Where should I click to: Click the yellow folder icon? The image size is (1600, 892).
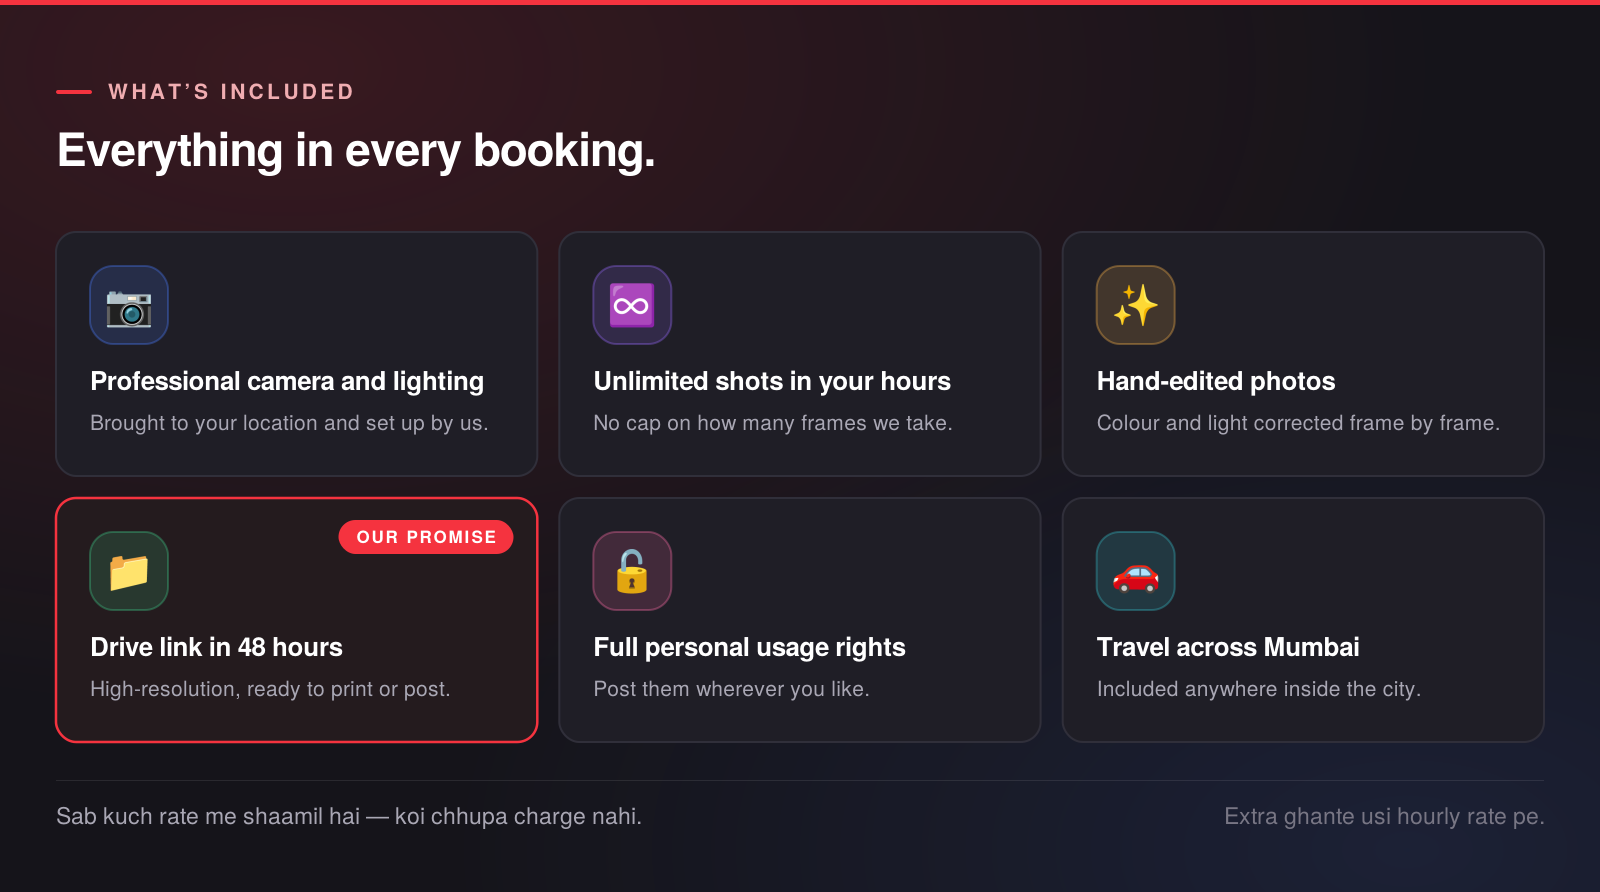(129, 571)
